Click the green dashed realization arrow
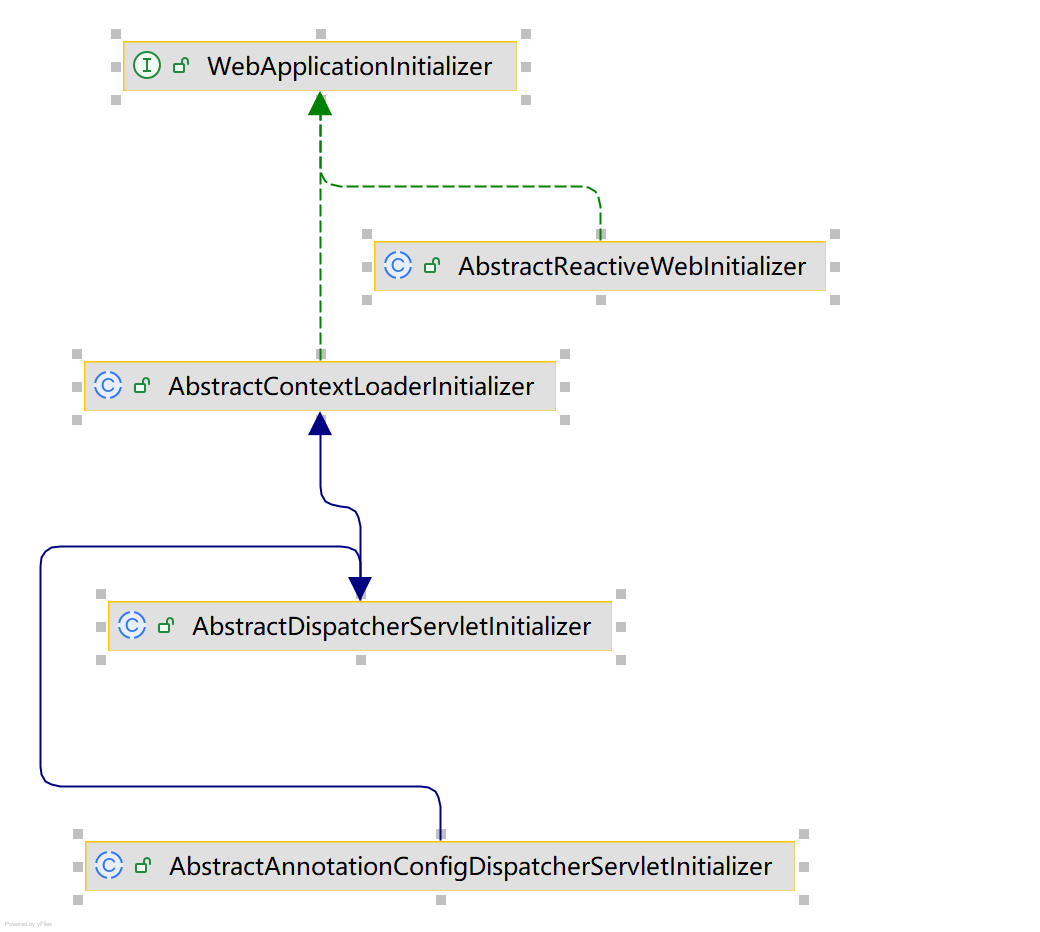 320,250
